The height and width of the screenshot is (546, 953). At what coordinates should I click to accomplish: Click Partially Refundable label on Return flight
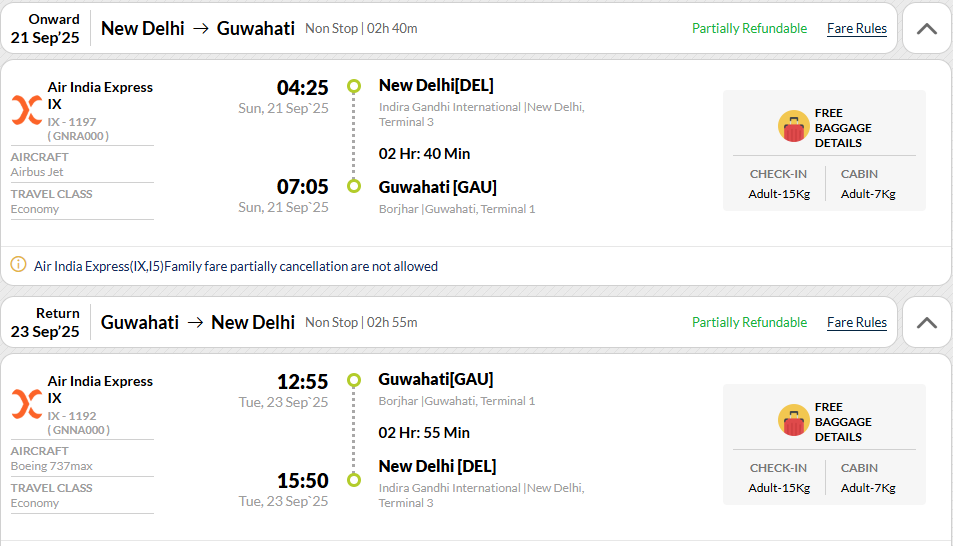click(749, 323)
